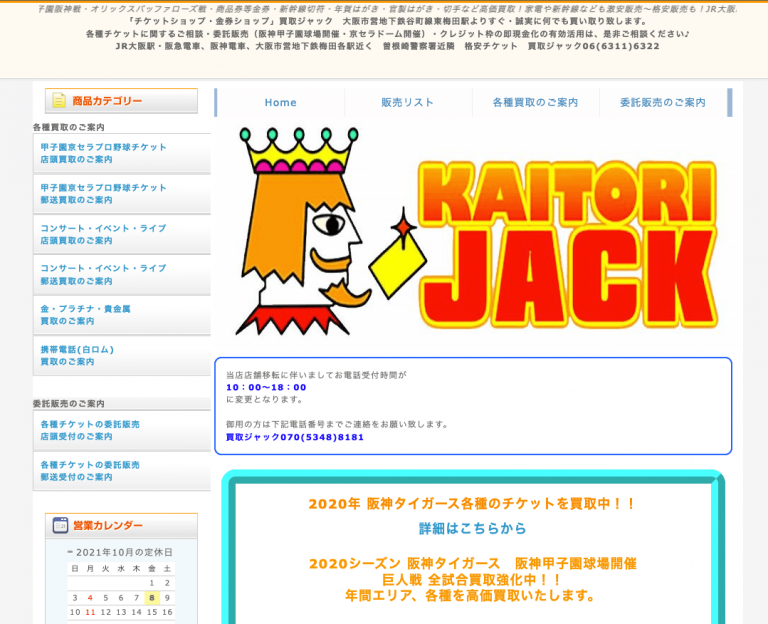
Task: Click the 買取ジャック070(5348)8181 phone number
Action: [294, 437]
